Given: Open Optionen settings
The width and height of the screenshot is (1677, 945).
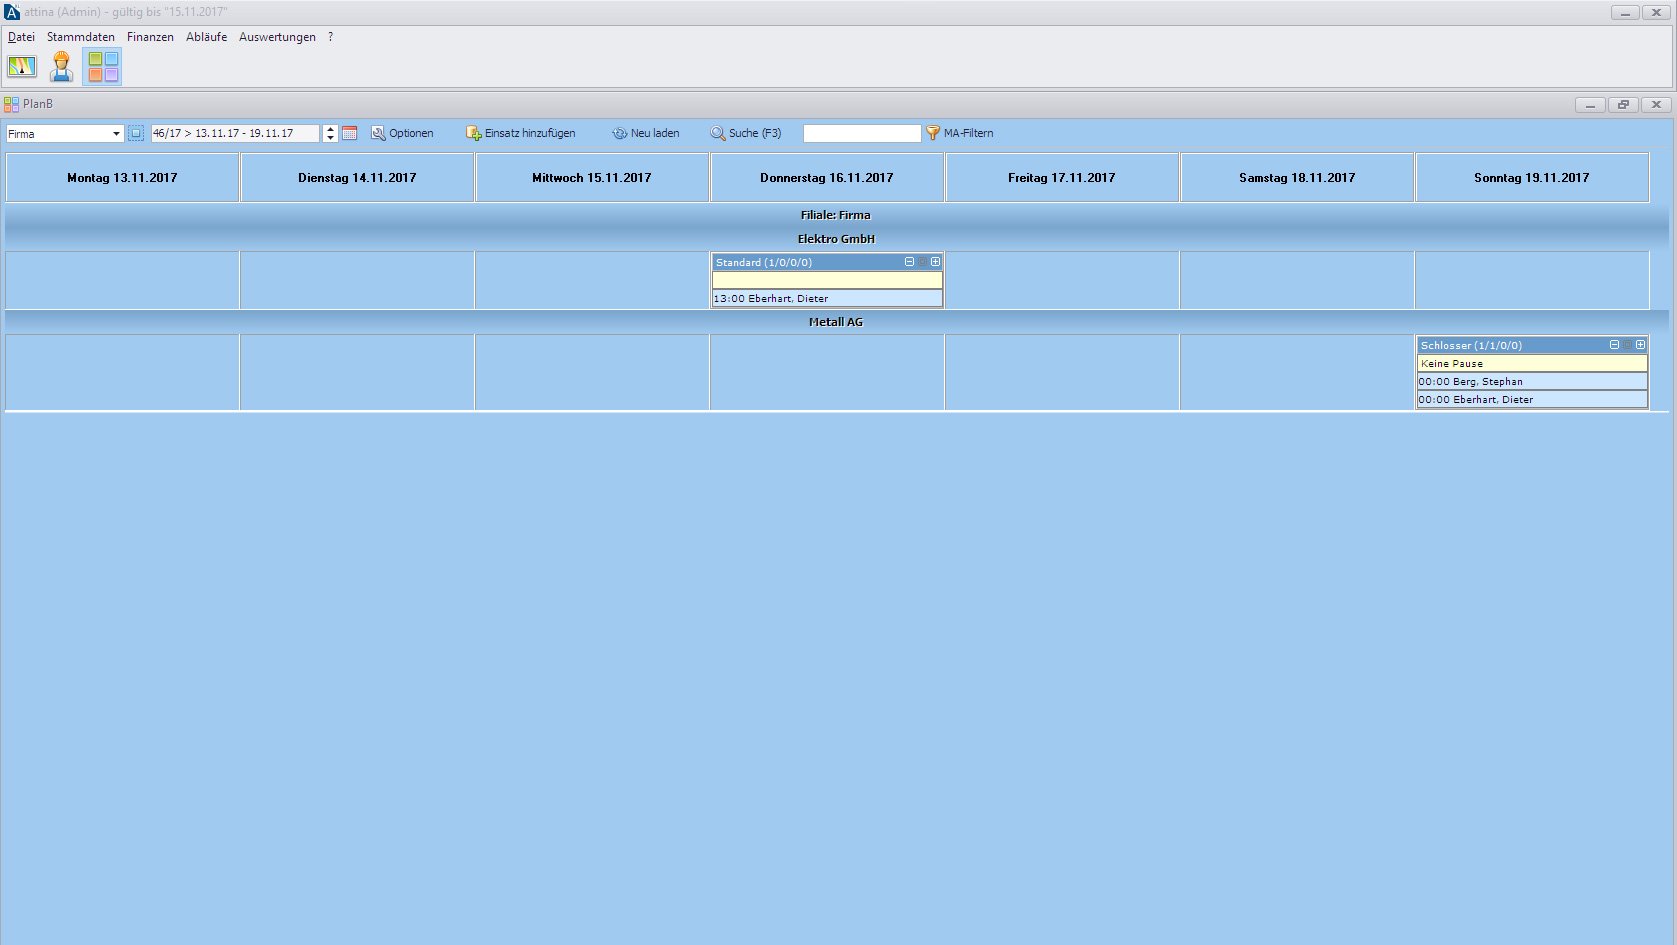Looking at the screenshot, I should pos(402,133).
